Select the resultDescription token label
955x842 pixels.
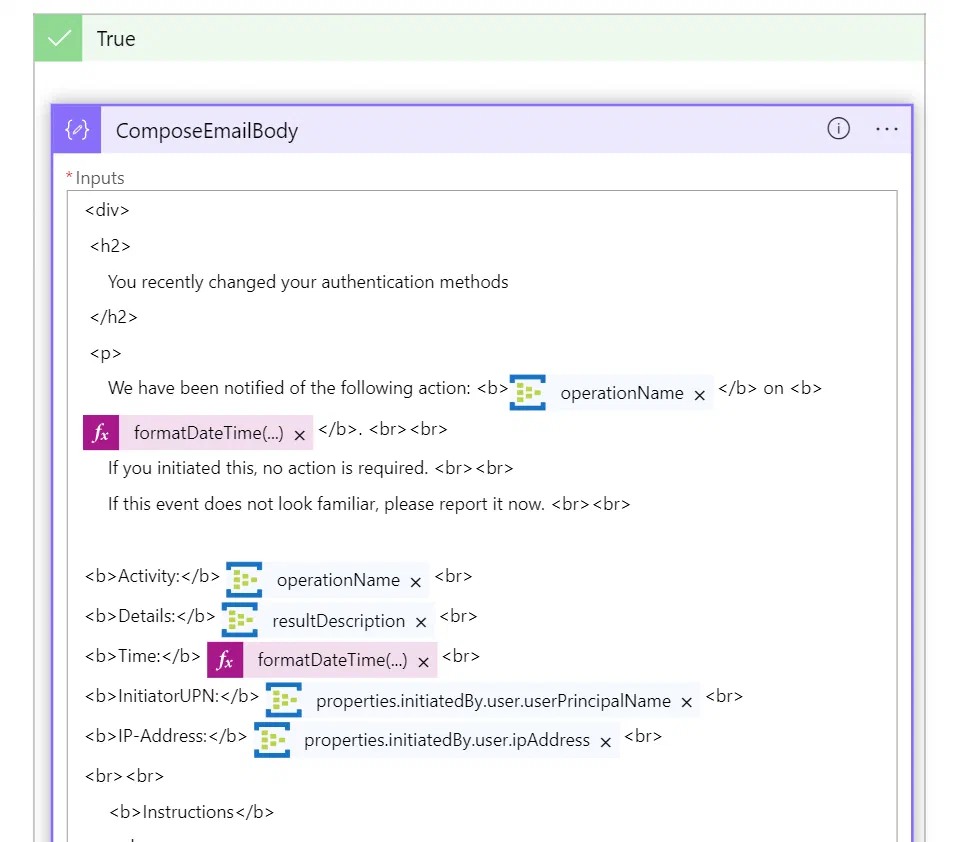(339, 620)
